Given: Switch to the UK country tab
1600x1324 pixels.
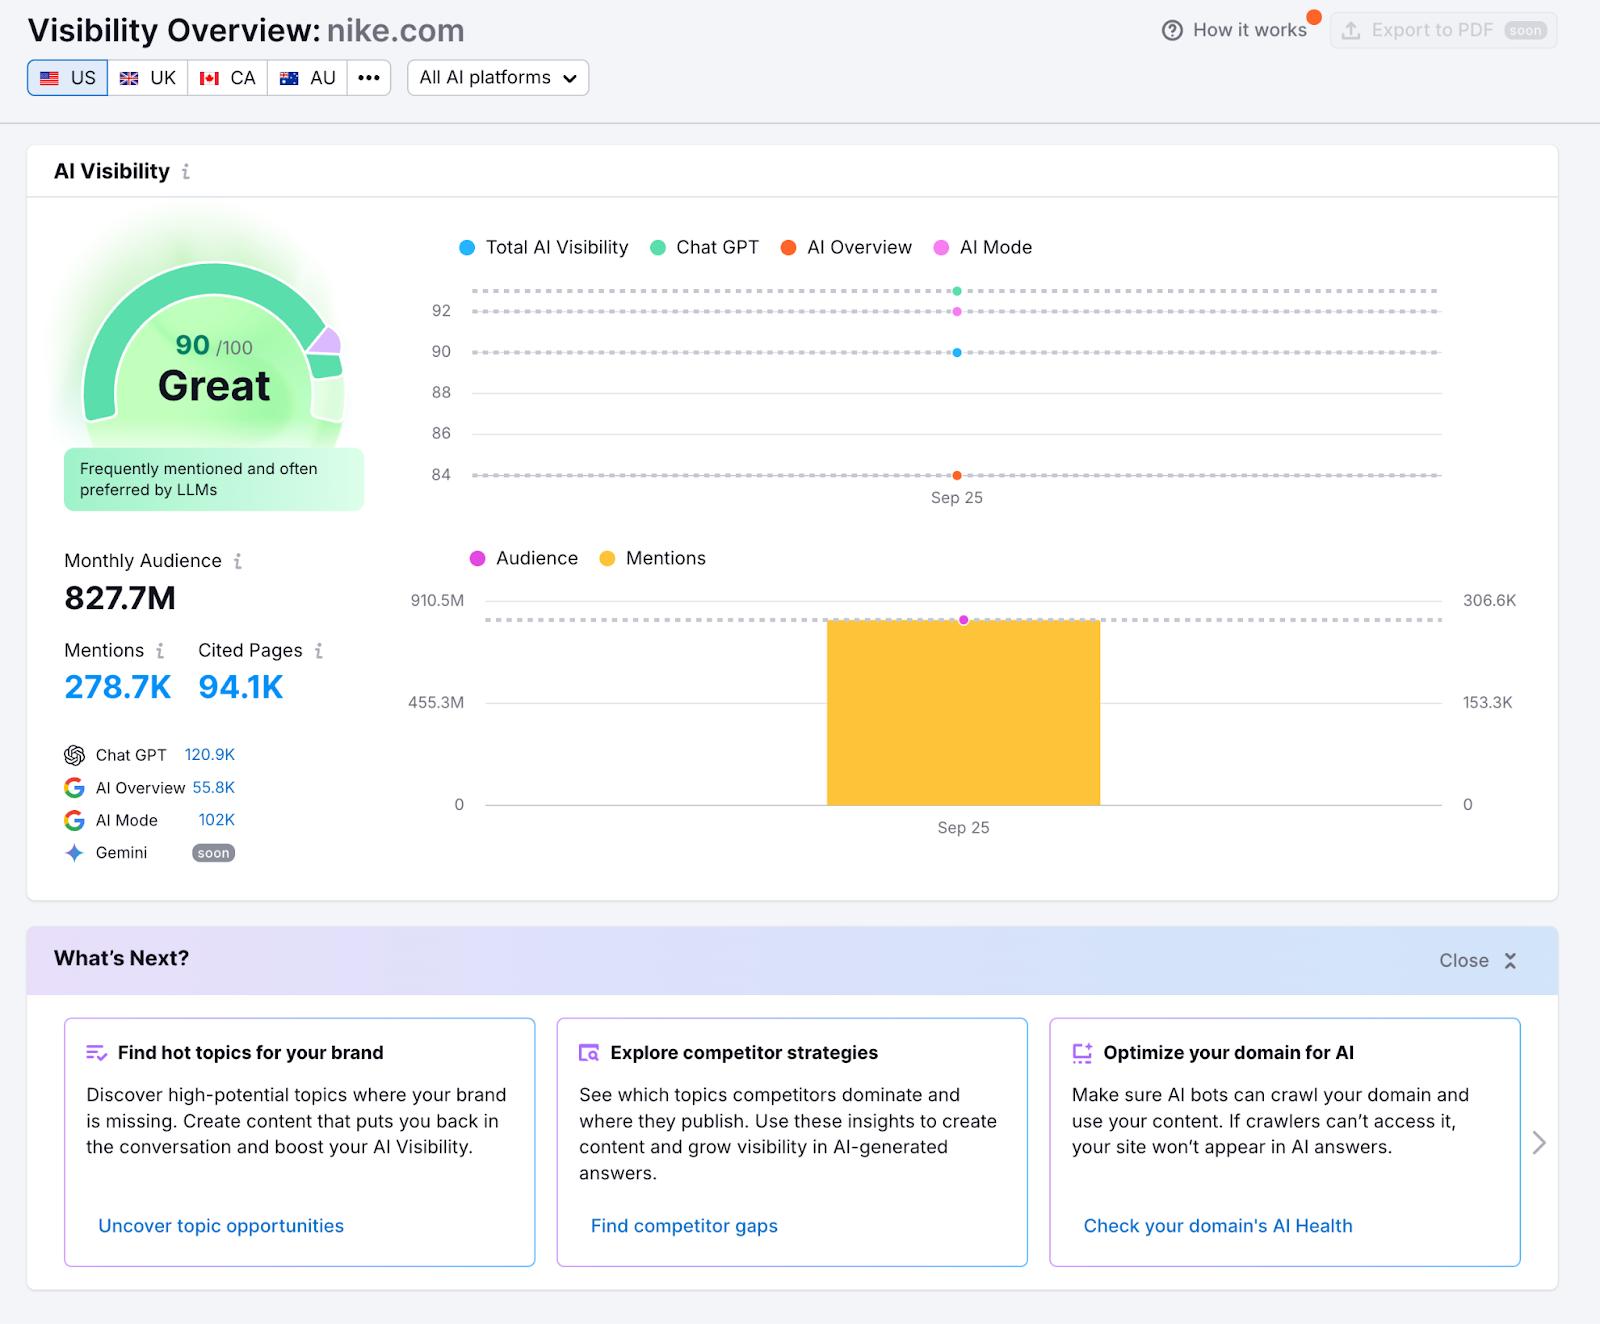Looking at the screenshot, I should click(x=148, y=78).
